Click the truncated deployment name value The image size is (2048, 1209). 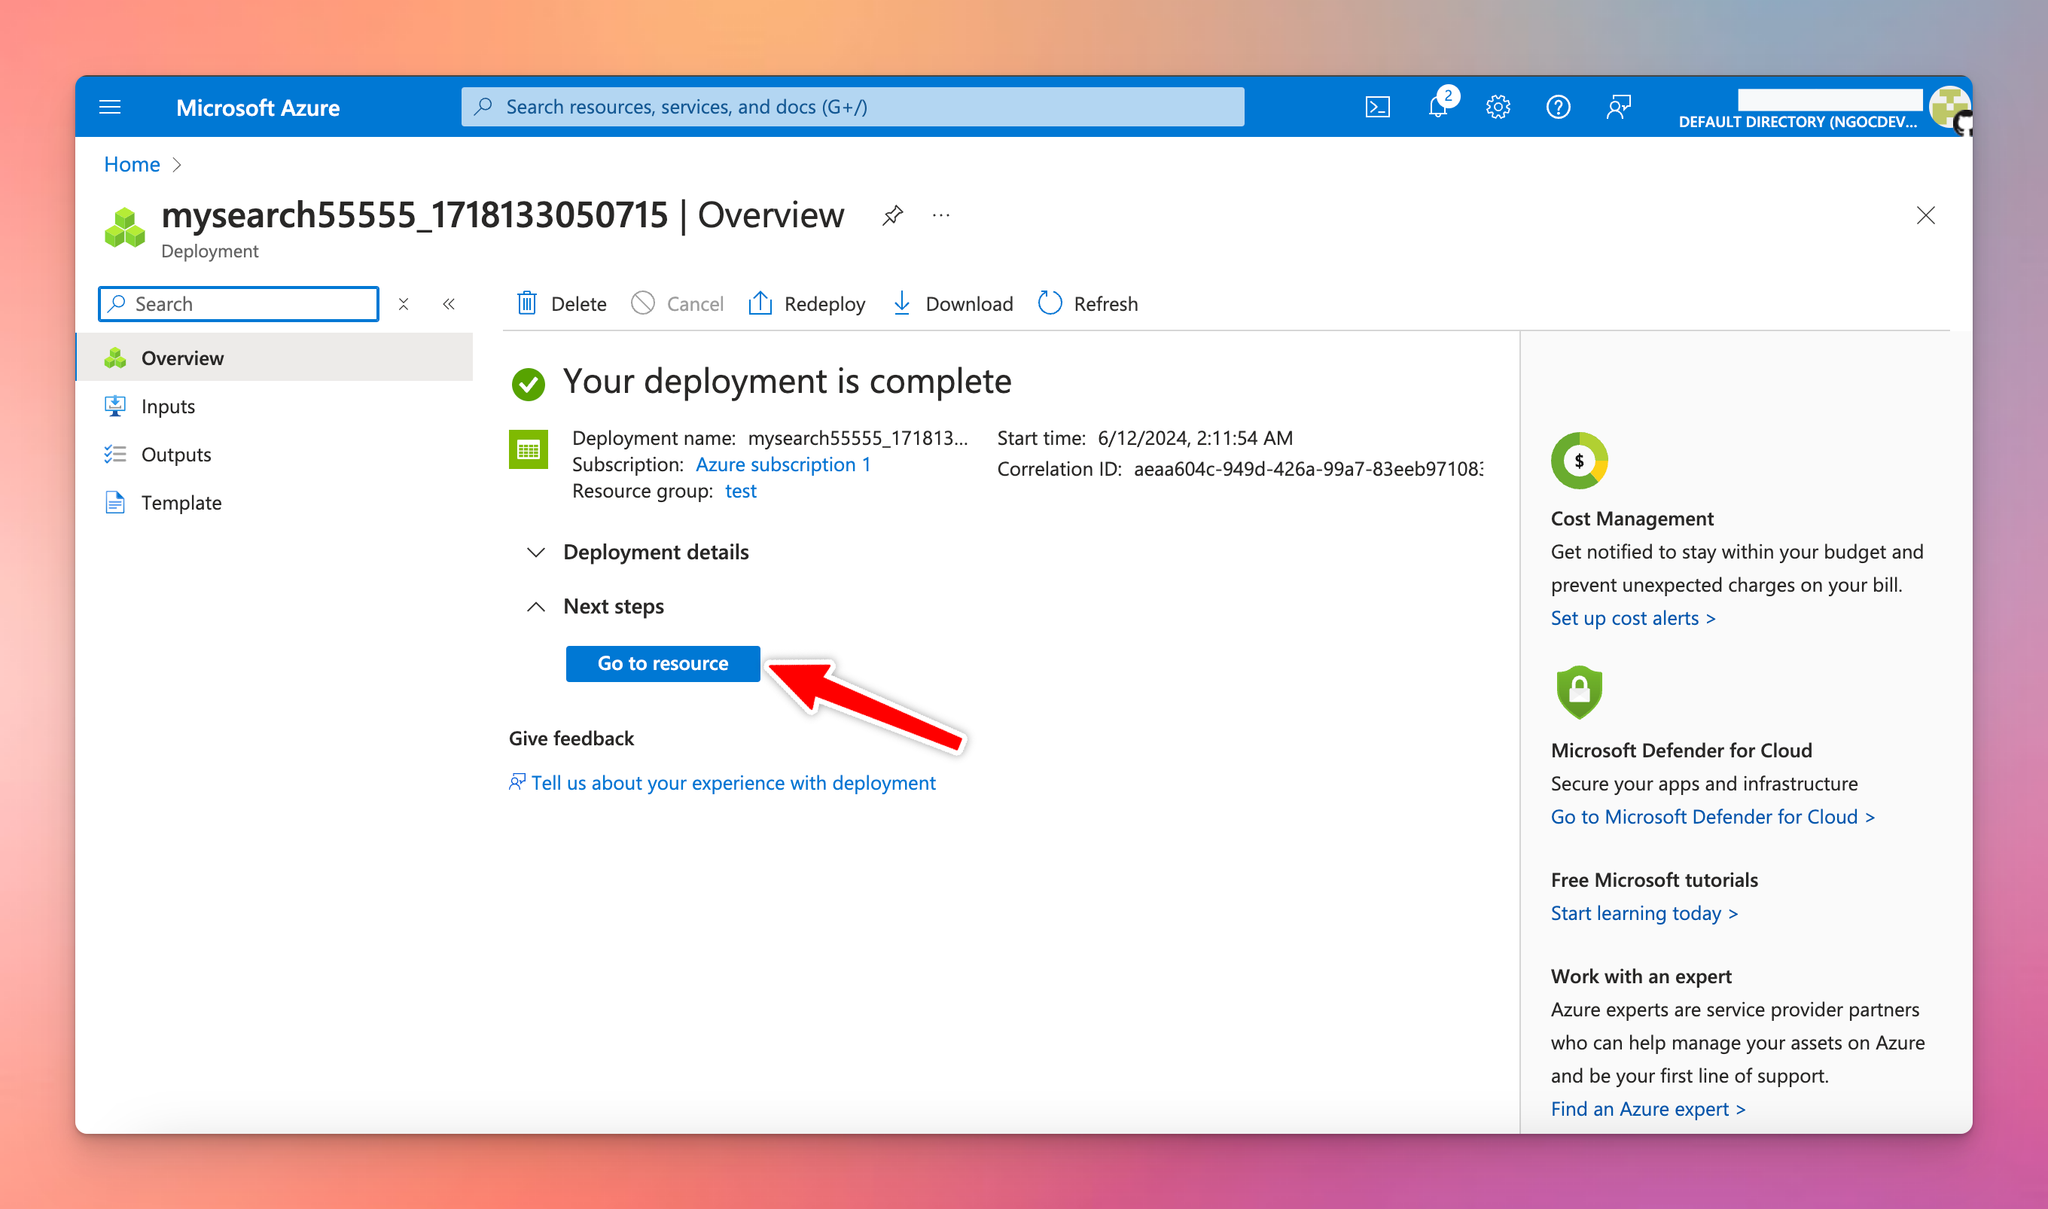[858, 438]
